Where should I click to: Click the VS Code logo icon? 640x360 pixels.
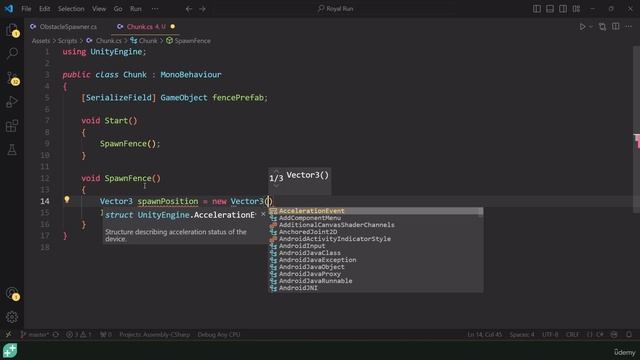click(x=9, y=9)
